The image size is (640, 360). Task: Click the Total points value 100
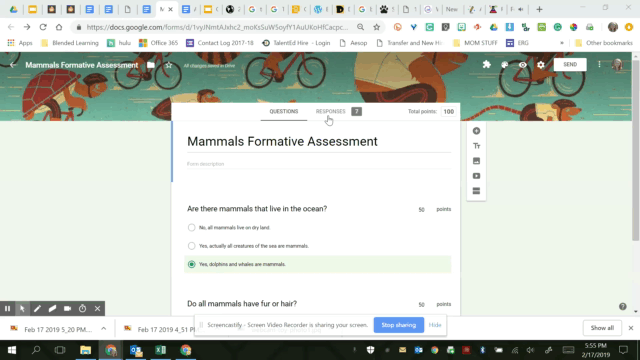[448, 111]
